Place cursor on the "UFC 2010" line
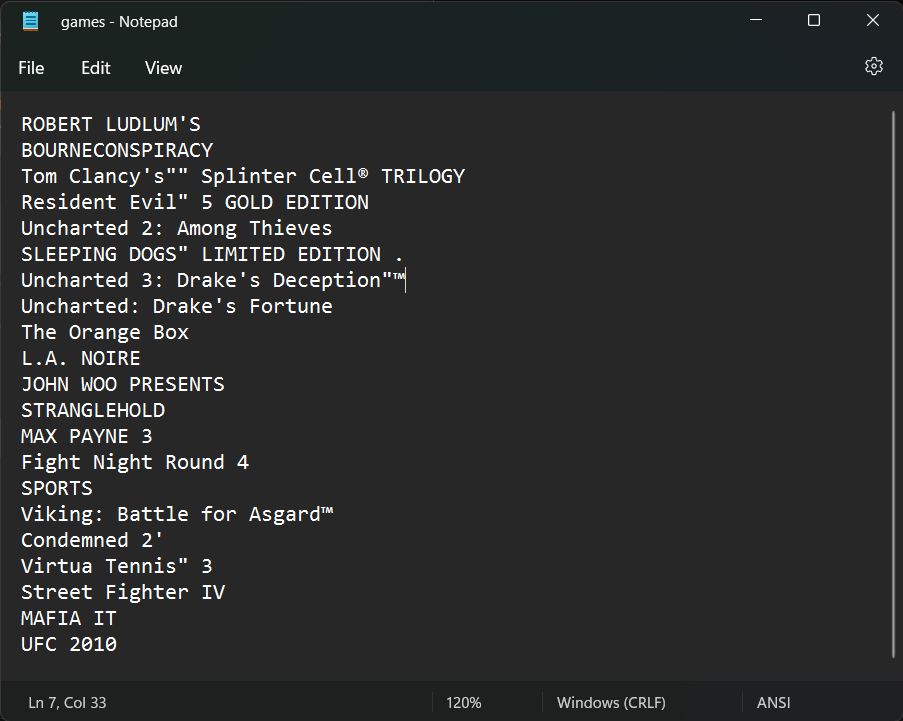 [69, 644]
